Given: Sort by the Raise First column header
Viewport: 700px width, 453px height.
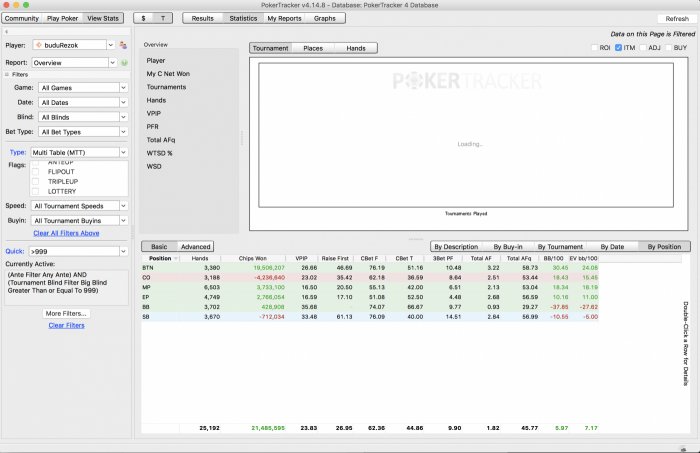Looking at the screenshot, I should click(335, 258).
